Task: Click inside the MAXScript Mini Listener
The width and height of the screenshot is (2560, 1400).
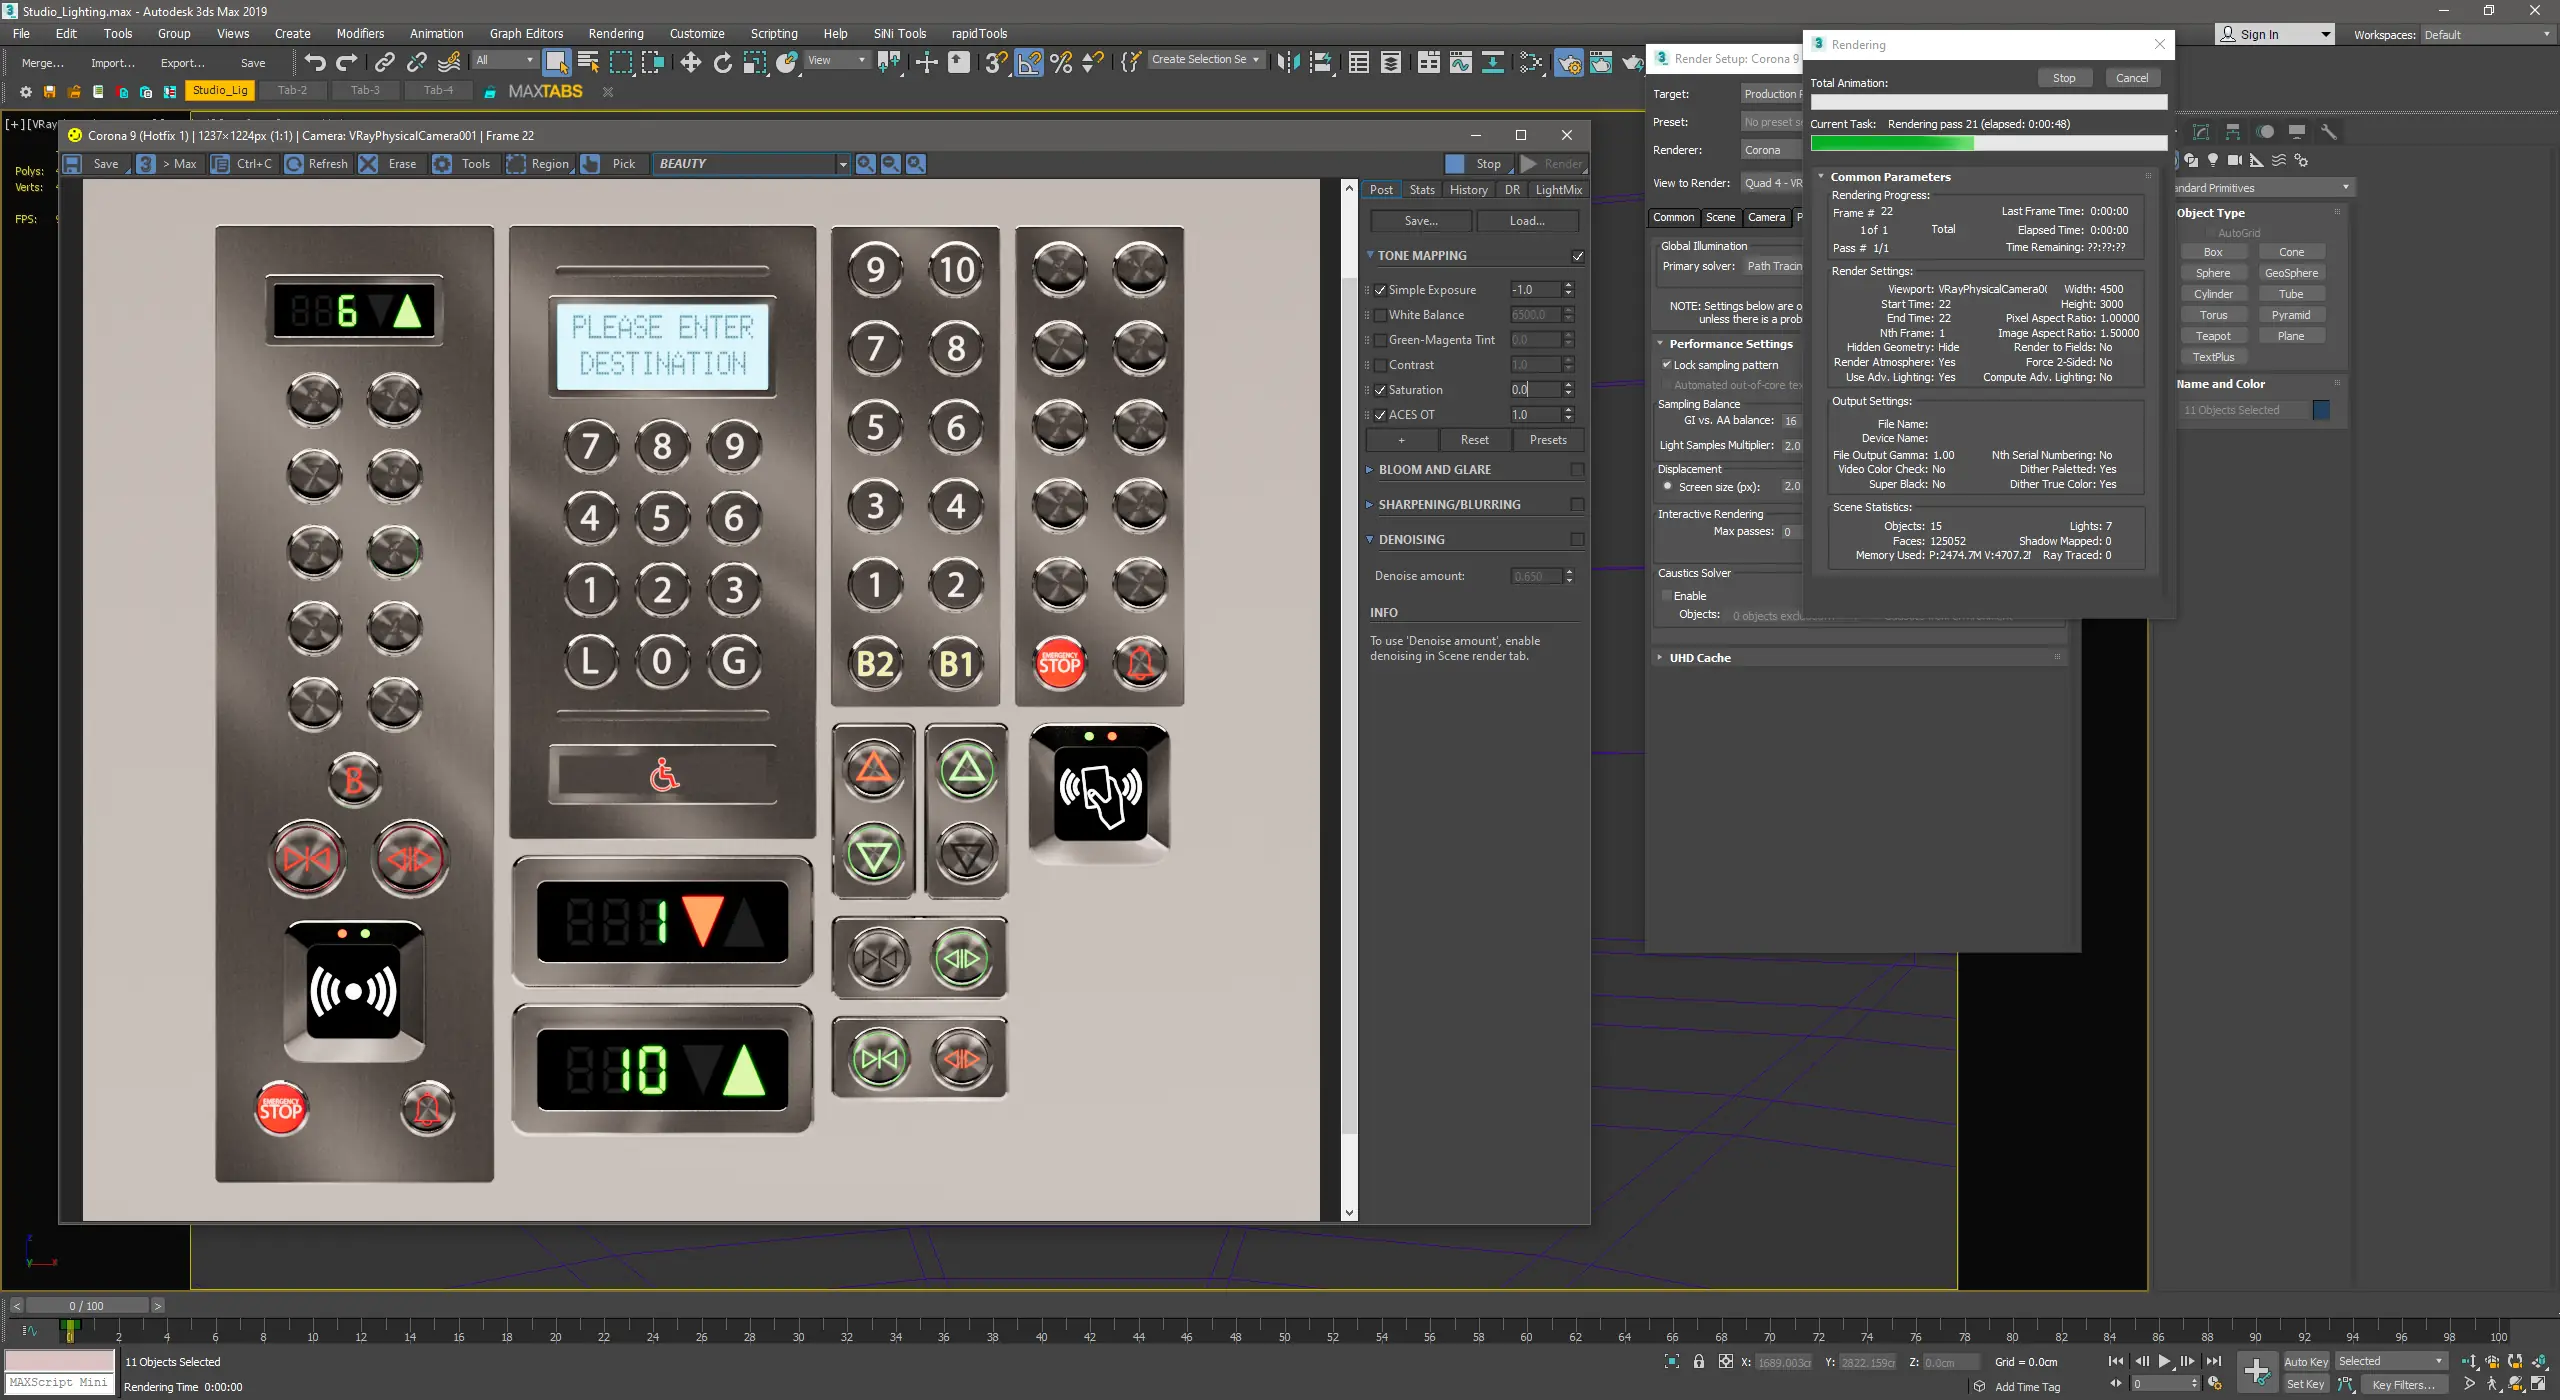Action: point(58,1383)
